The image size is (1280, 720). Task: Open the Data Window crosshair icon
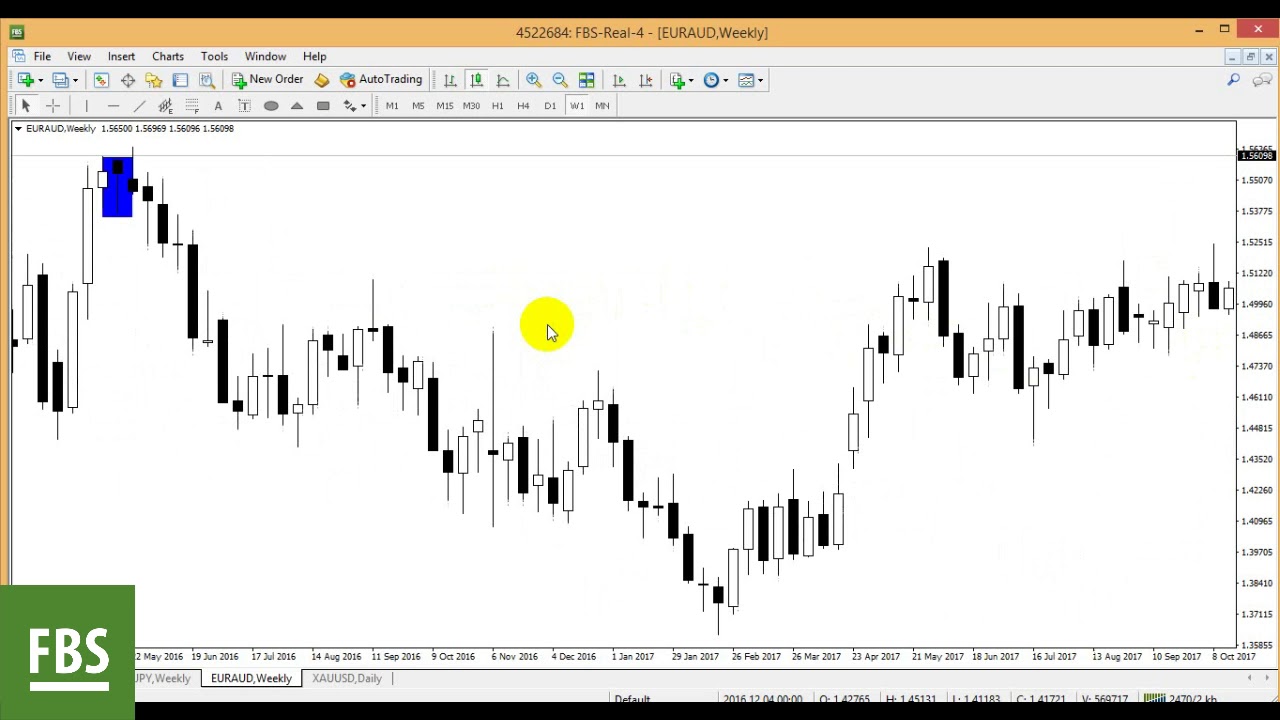point(128,80)
